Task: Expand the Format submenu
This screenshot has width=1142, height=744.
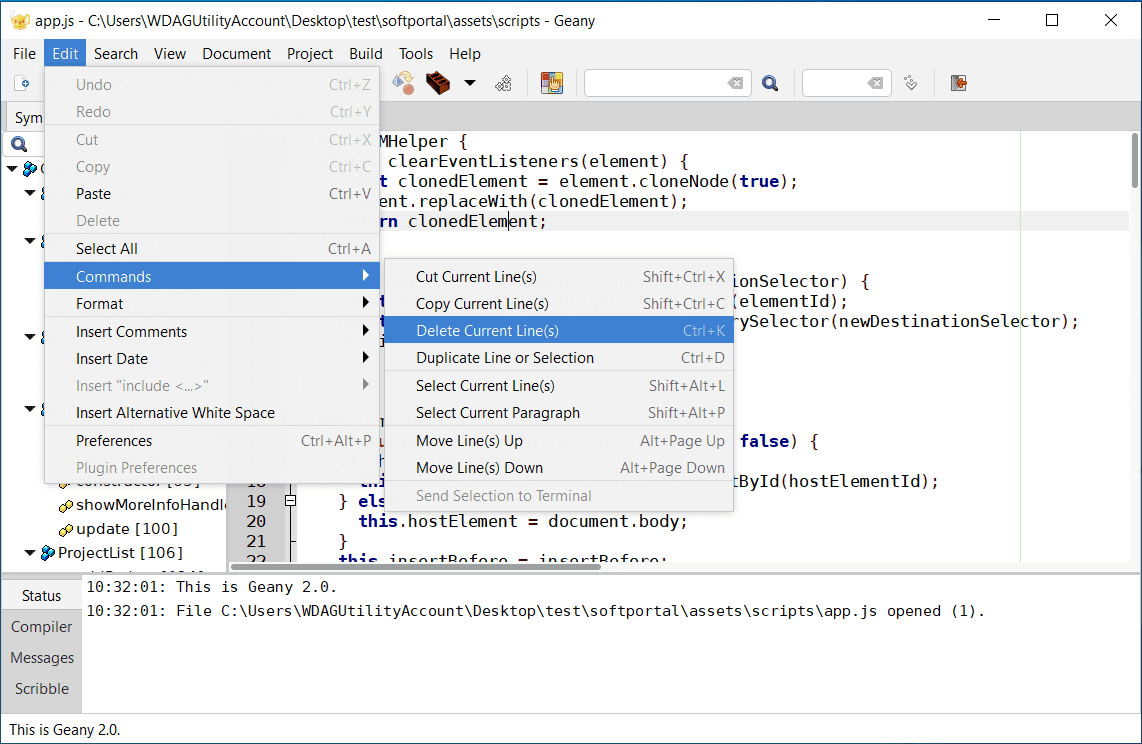Action: (212, 304)
